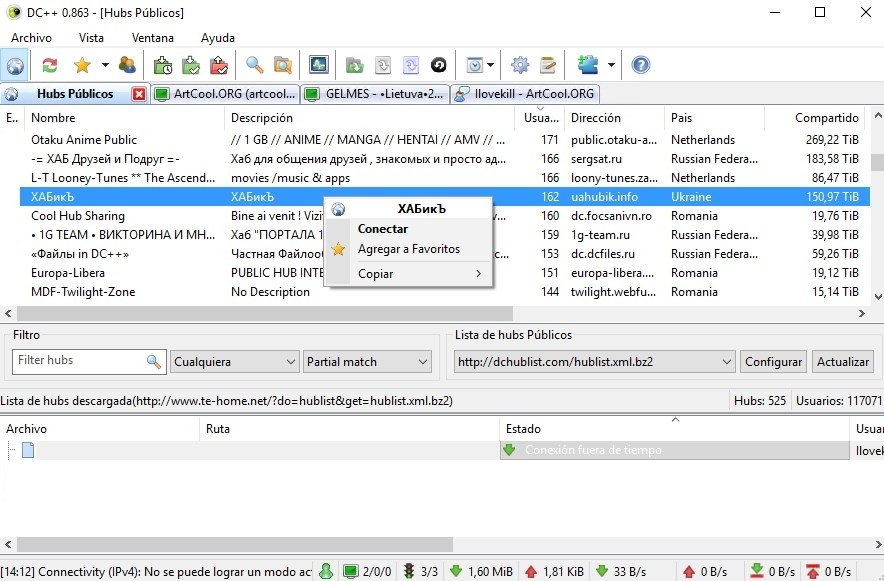This screenshot has height=581, width=884.
Task: Click the hub list horizontal scrollbar thumb
Action: [x=265, y=313]
